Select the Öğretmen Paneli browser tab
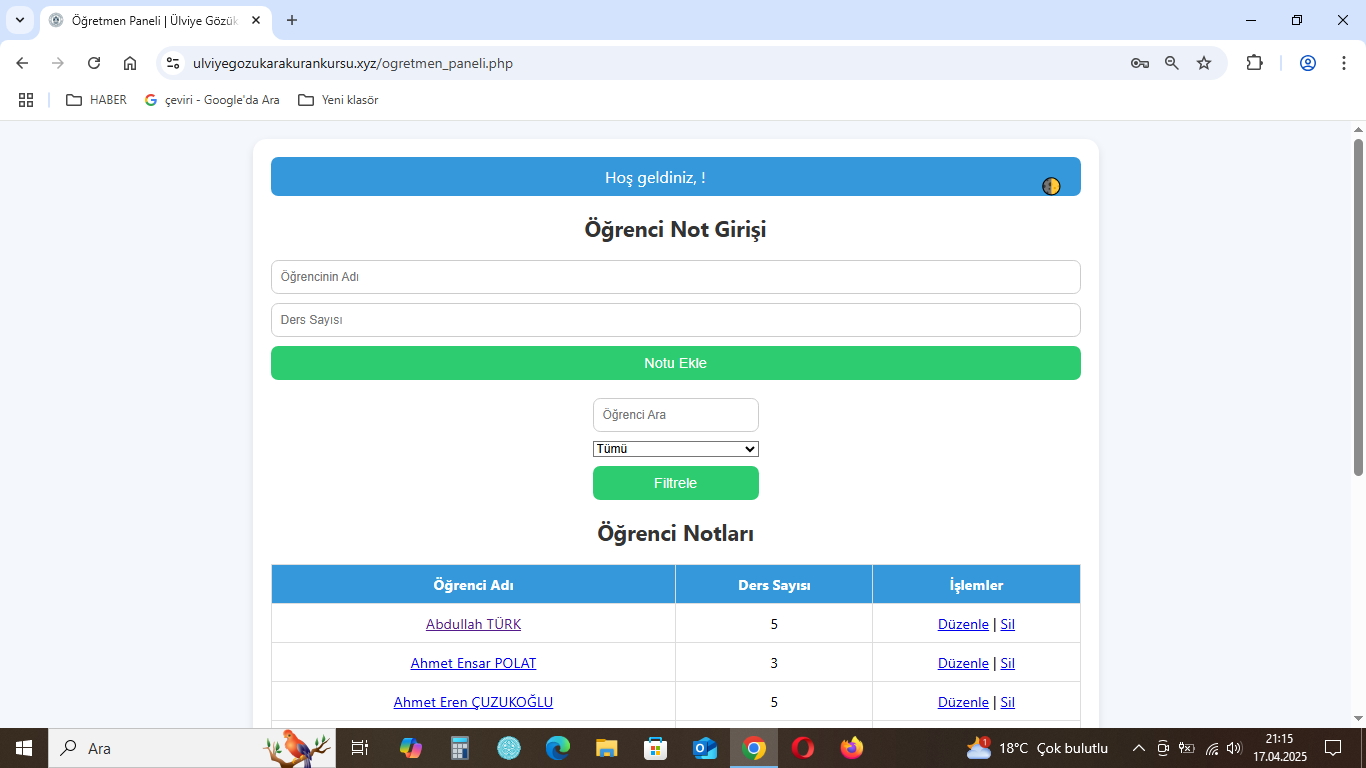The height and width of the screenshot is (768, 1366). point(155,20)
